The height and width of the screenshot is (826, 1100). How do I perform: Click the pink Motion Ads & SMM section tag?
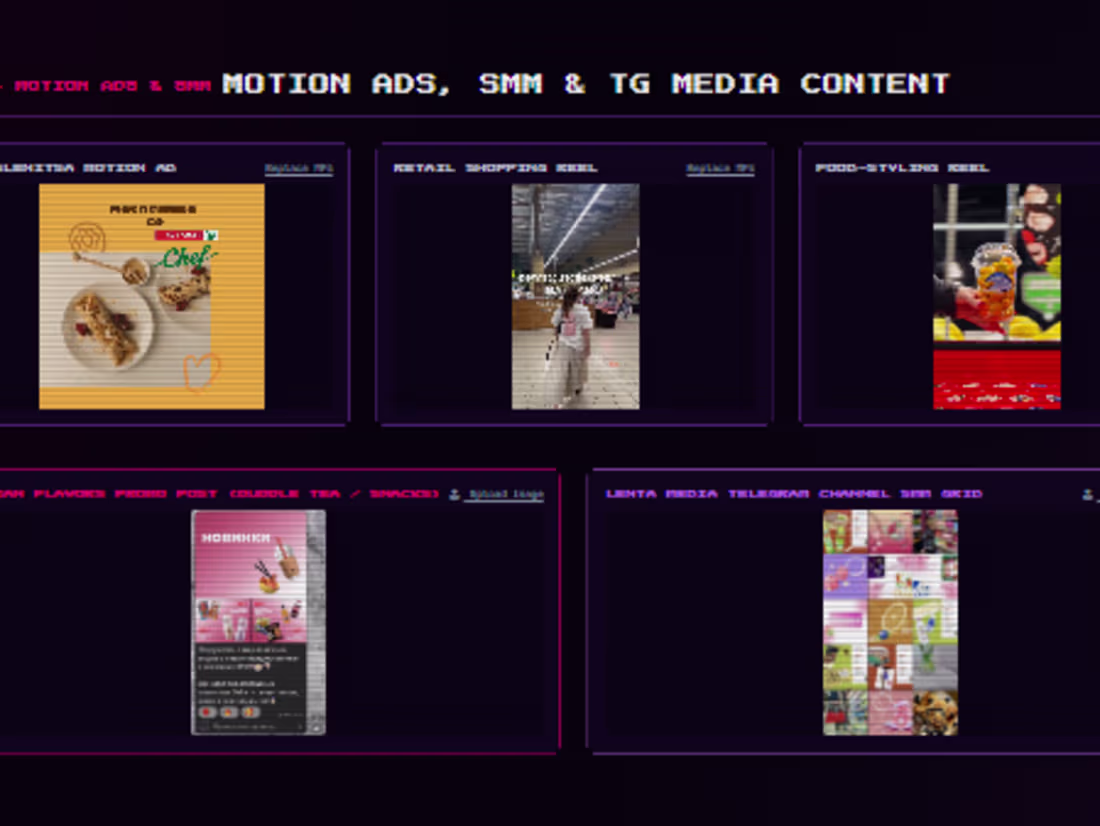pyautogui.click(x=107, y=86)
